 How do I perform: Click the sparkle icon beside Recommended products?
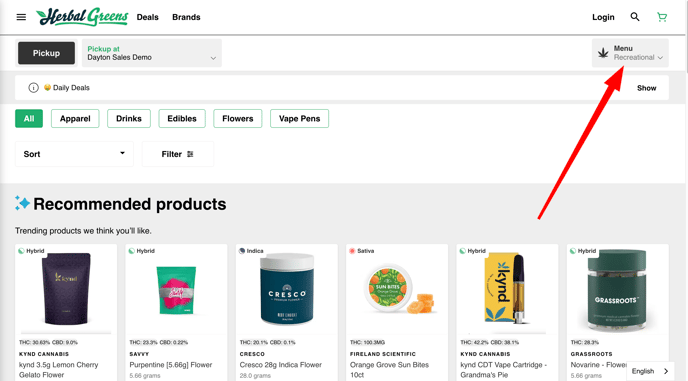coord(22,203)
